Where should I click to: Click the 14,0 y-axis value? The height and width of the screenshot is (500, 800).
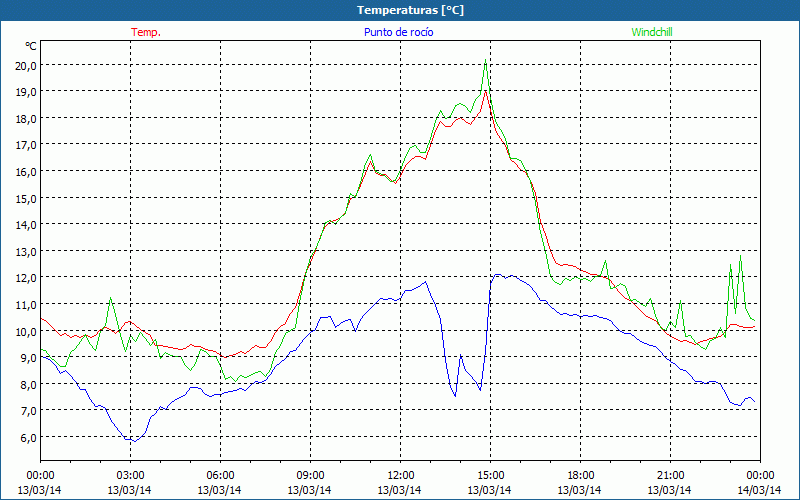click(27, 225)
